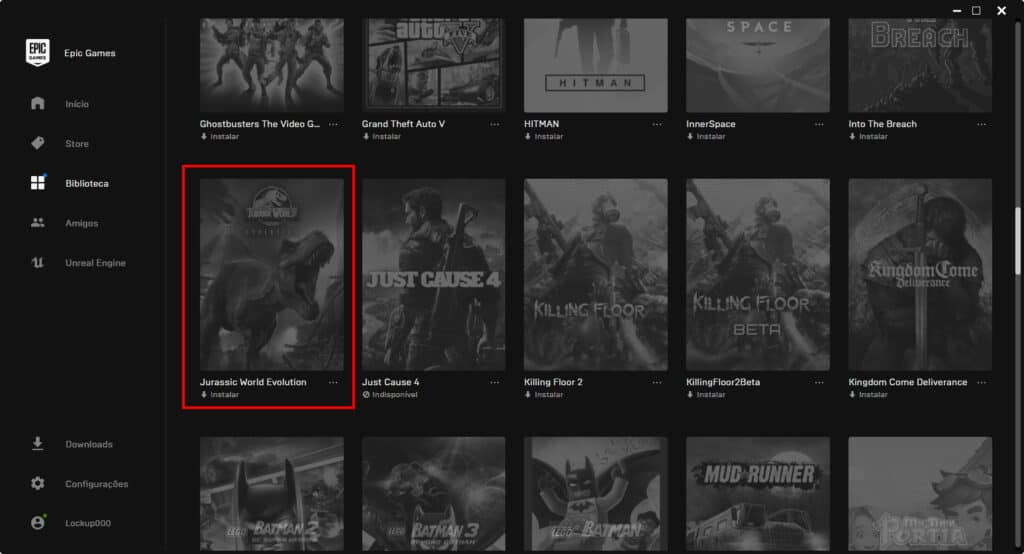Click Instalar under Killing Floor 2
The image size is (1024, 554).
coord(549,395)
